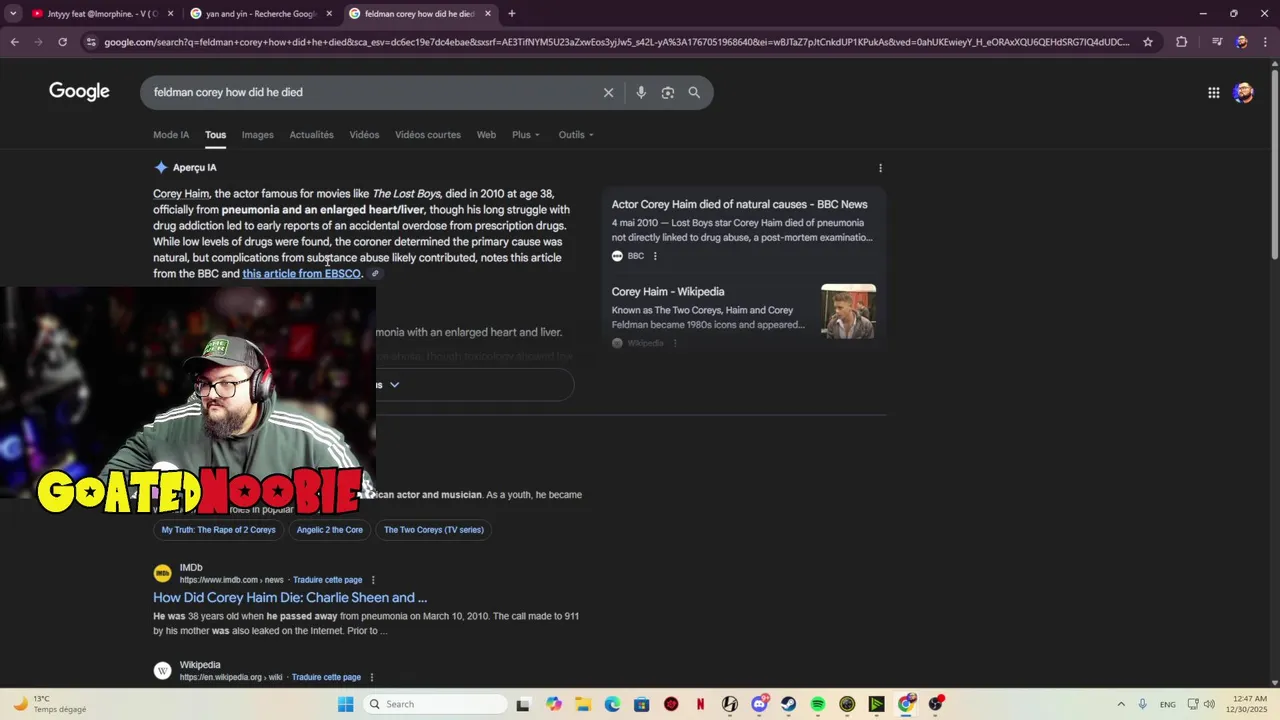Open a new browser tab
Image resolution: width=1280 pixels, height=720 pixels.
pyautogui.click(x=511, y=13)
